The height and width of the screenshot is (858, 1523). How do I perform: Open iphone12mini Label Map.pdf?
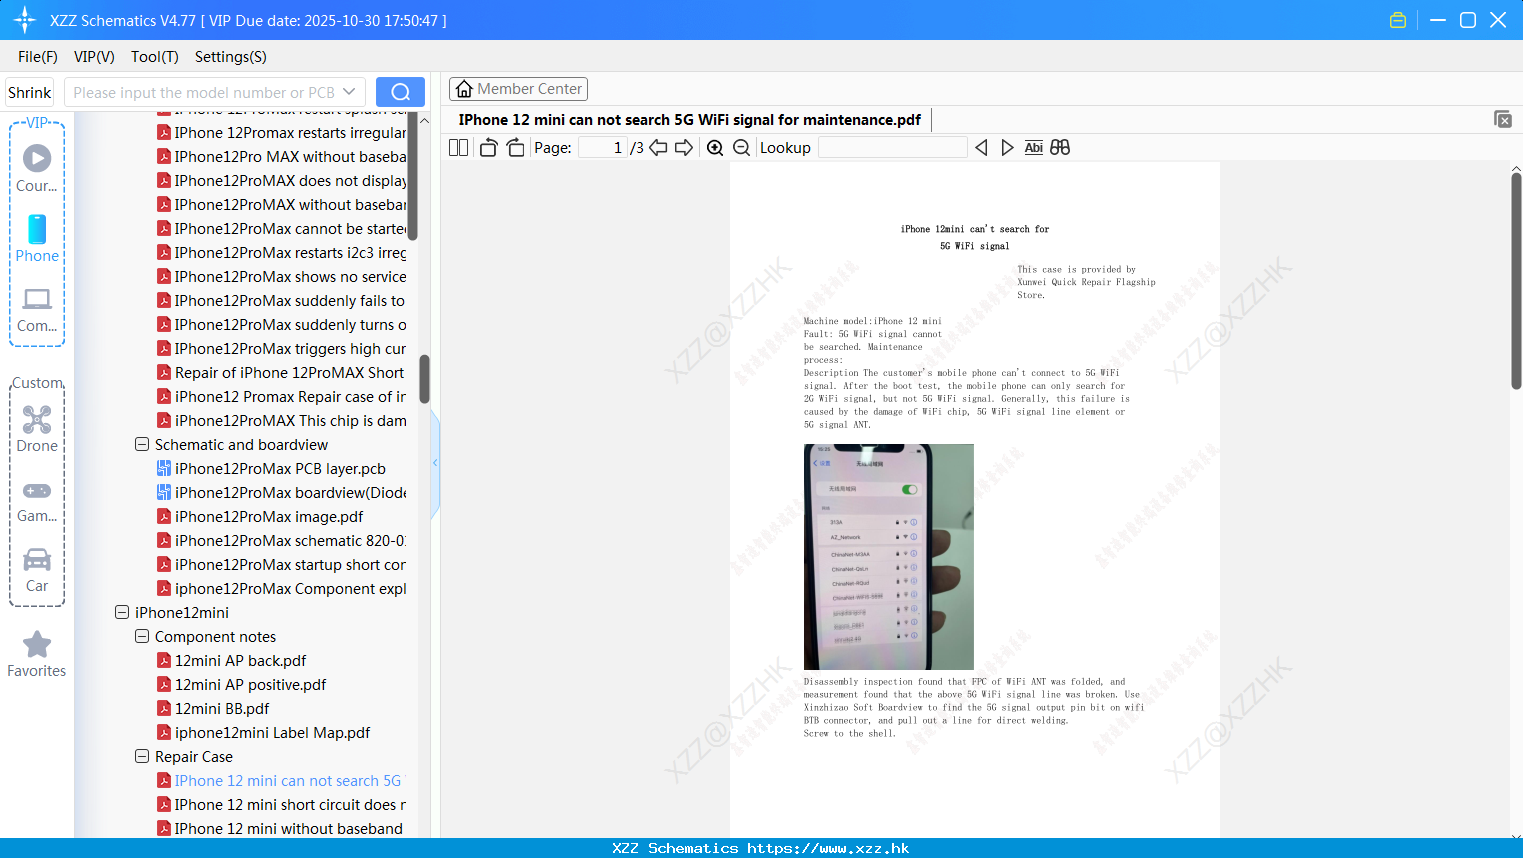pos(272,733)
